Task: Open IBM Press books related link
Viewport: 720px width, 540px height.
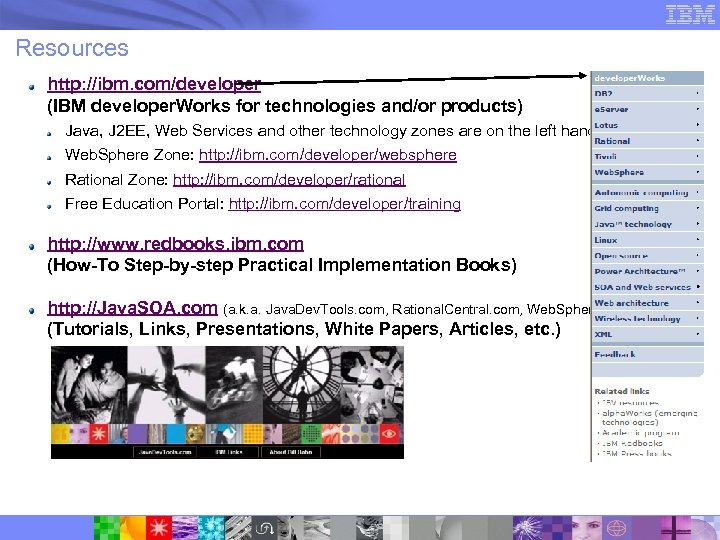Action: [636, 453]
